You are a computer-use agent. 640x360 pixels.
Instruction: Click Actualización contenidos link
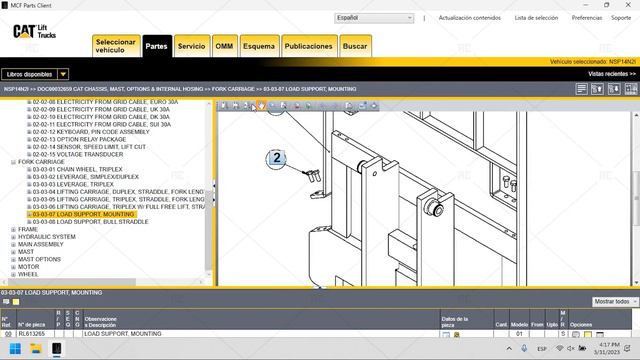coord(470,18)
